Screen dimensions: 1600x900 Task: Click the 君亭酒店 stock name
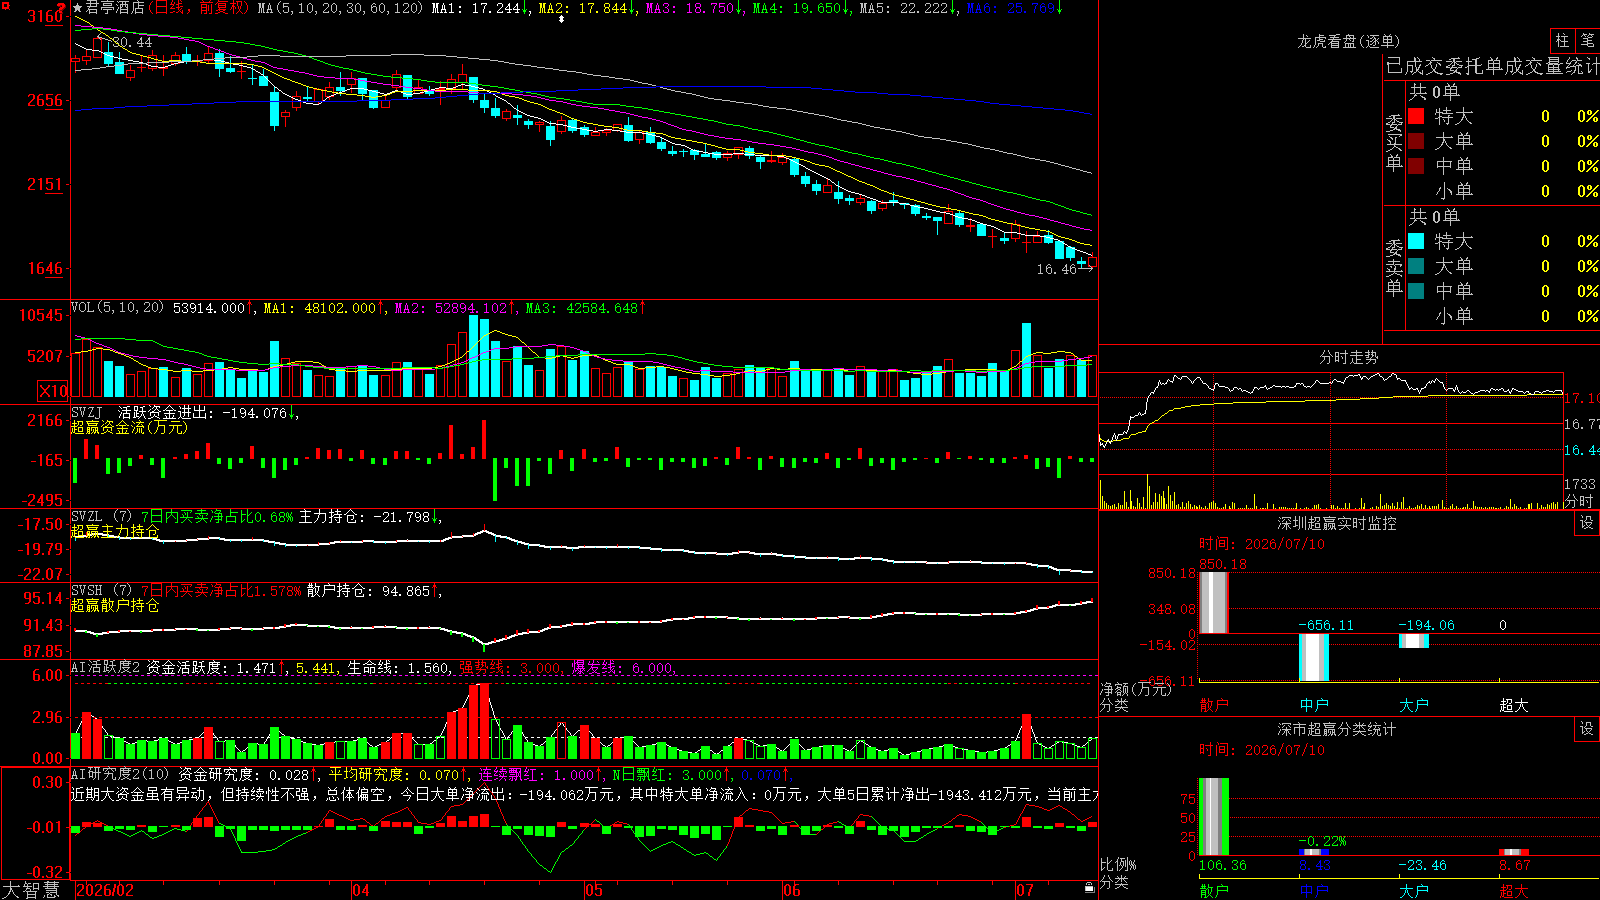[x=114, y=8]
